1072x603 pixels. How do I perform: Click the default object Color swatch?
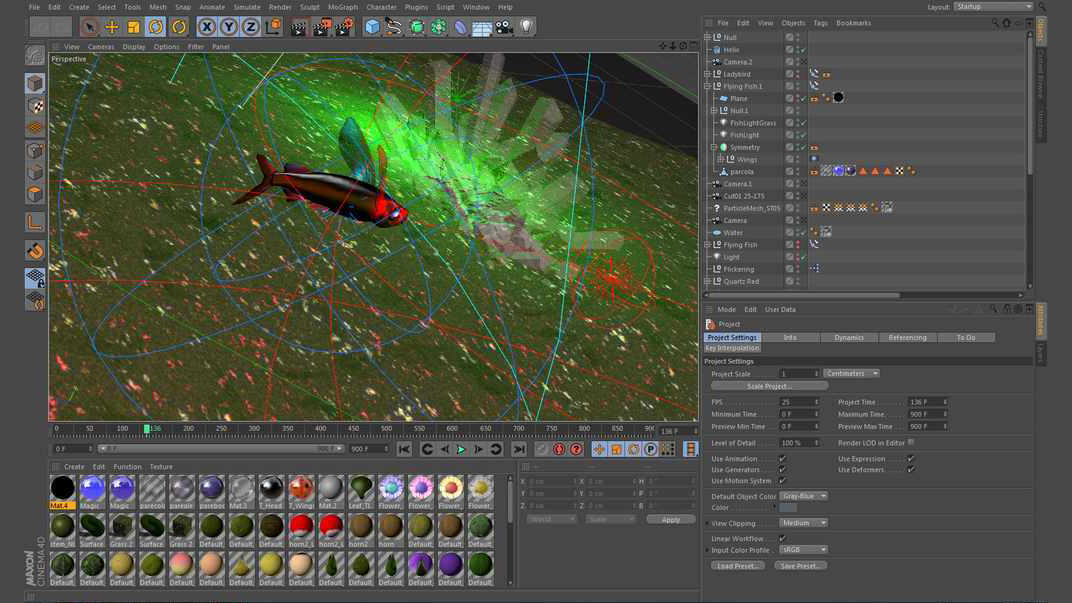pos(788,508)
